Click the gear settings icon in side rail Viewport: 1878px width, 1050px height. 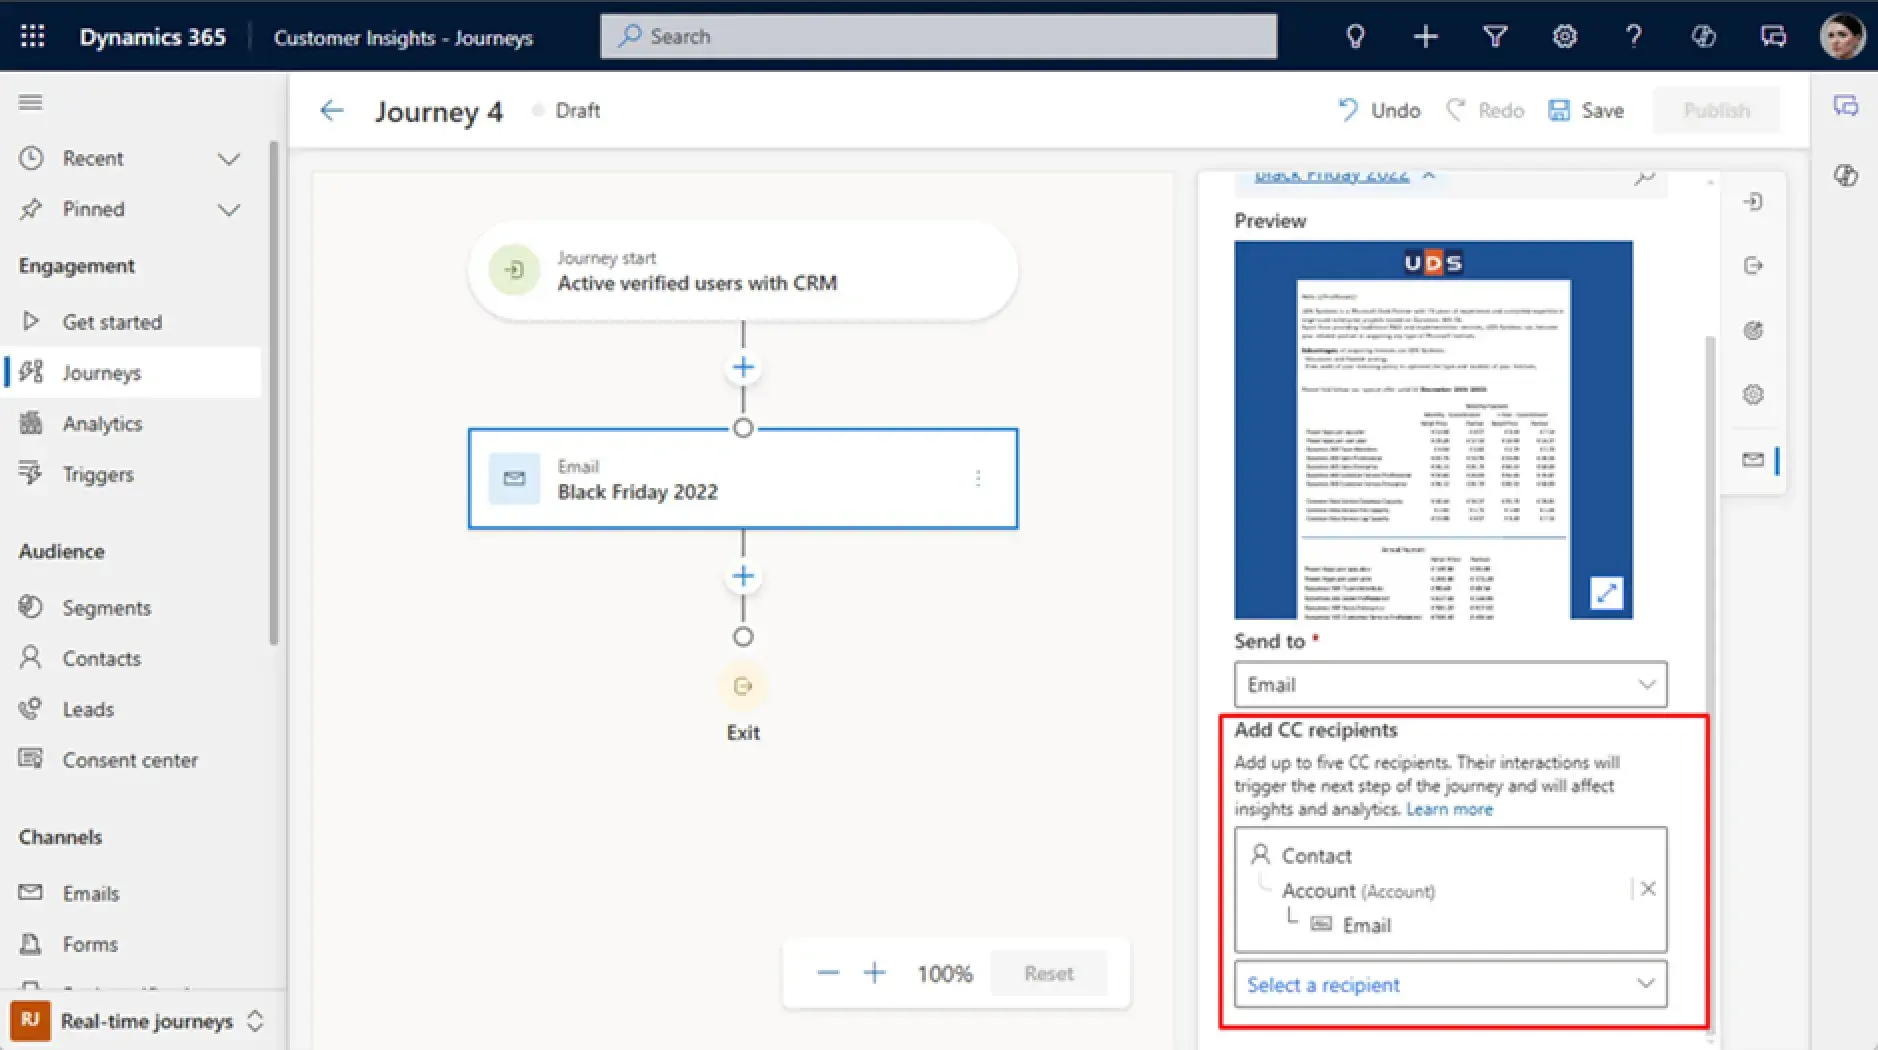click(1753, 394)
